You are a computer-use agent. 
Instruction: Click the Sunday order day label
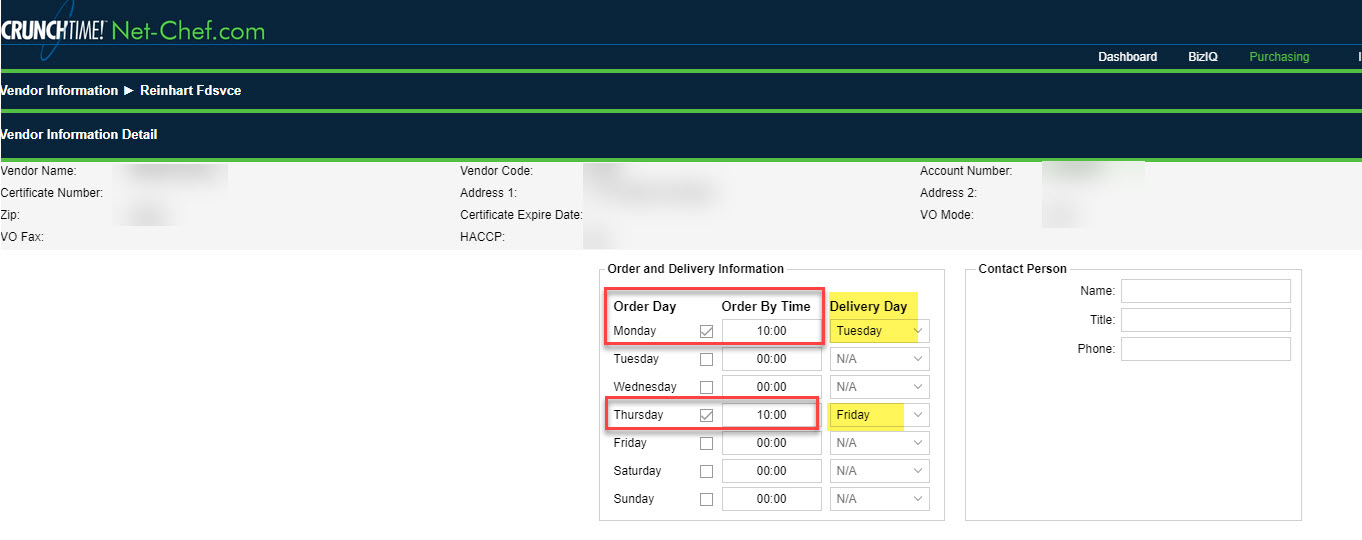(634, 499)
